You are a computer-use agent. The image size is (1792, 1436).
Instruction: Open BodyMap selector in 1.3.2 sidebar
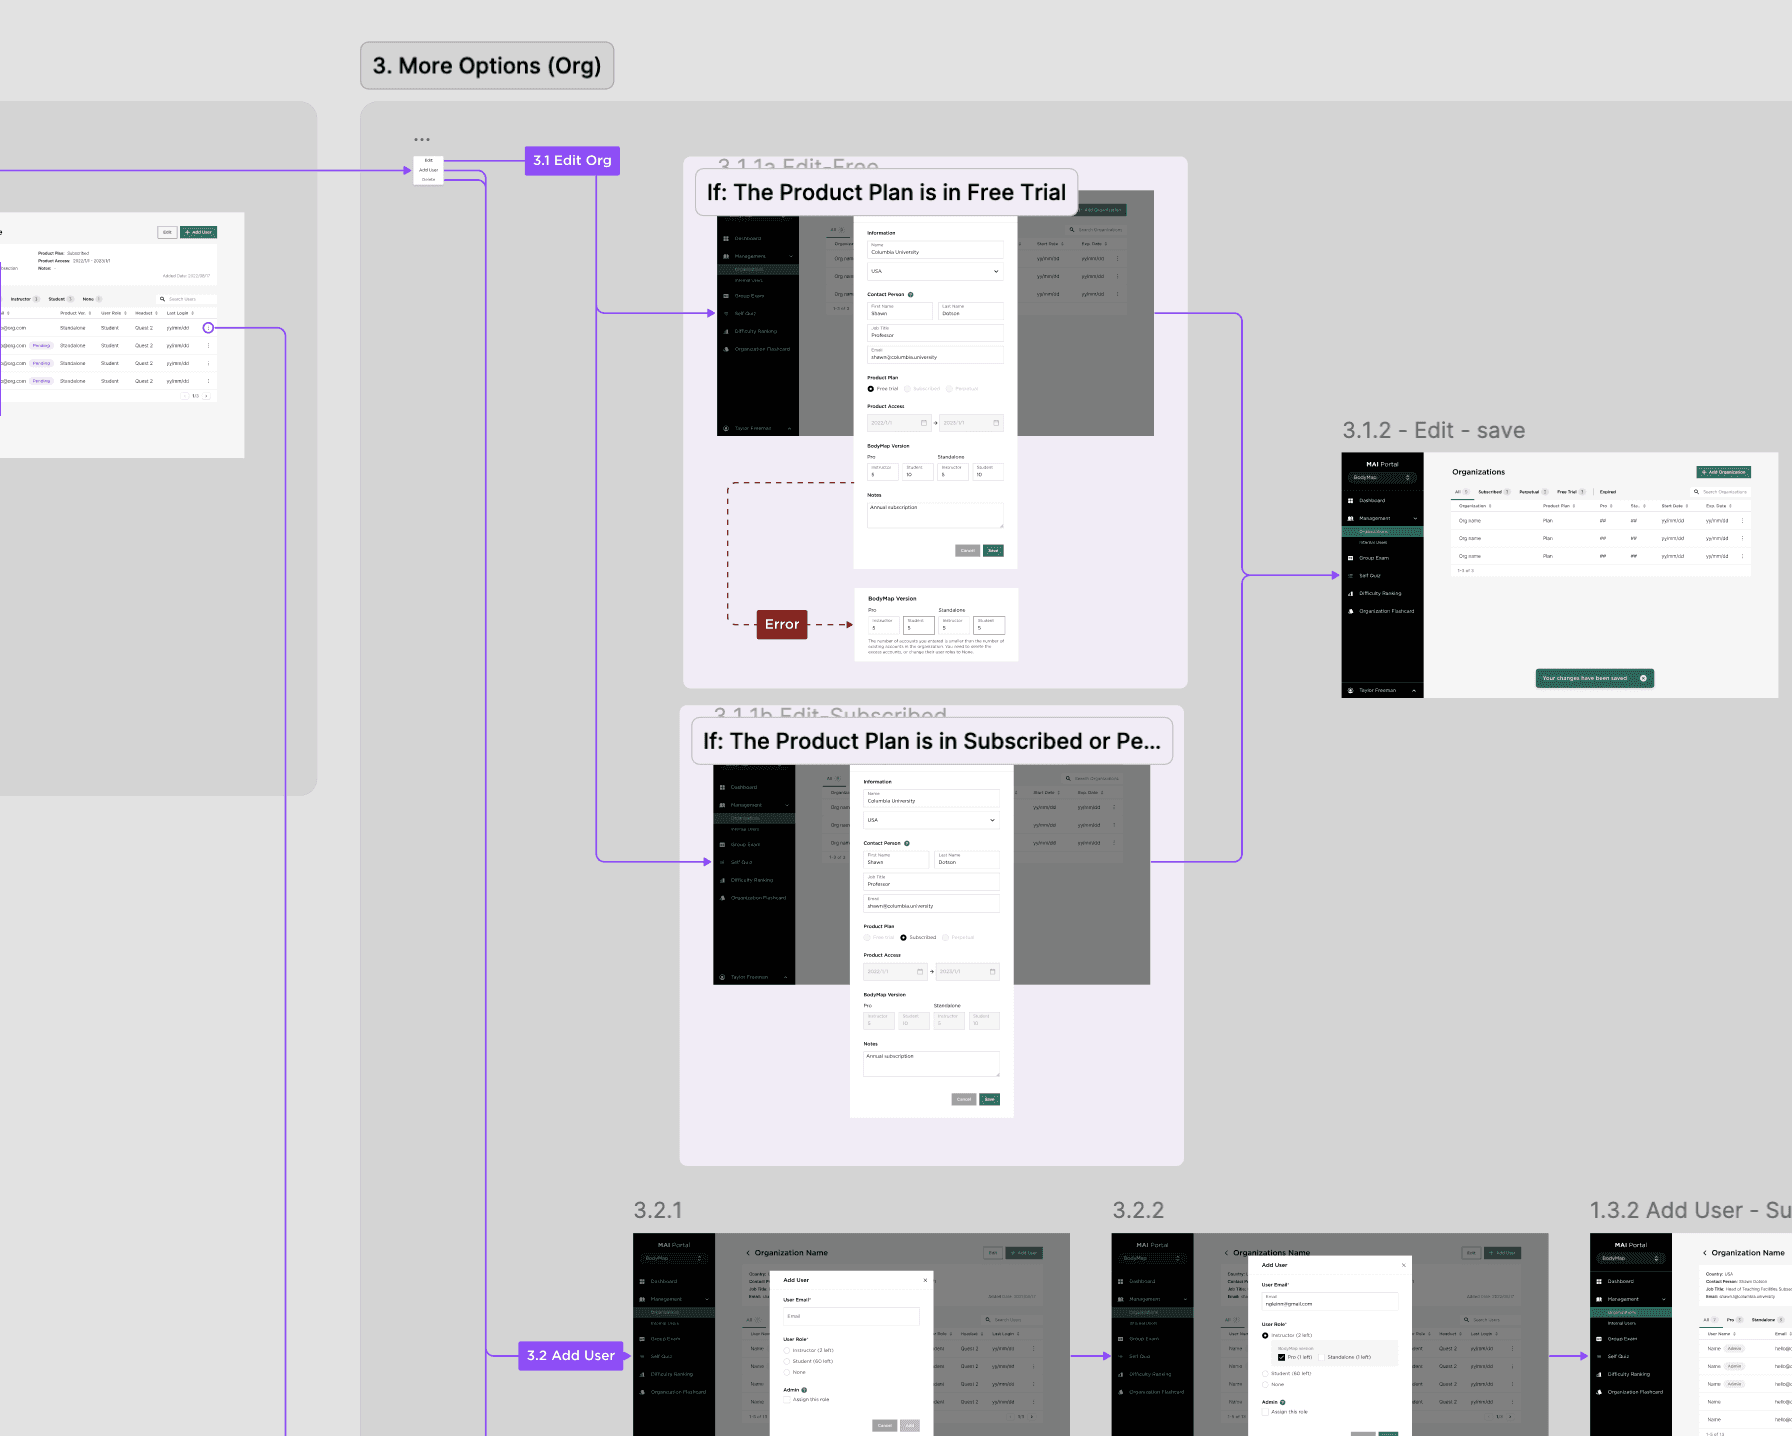click(x=1631, y=1258)
